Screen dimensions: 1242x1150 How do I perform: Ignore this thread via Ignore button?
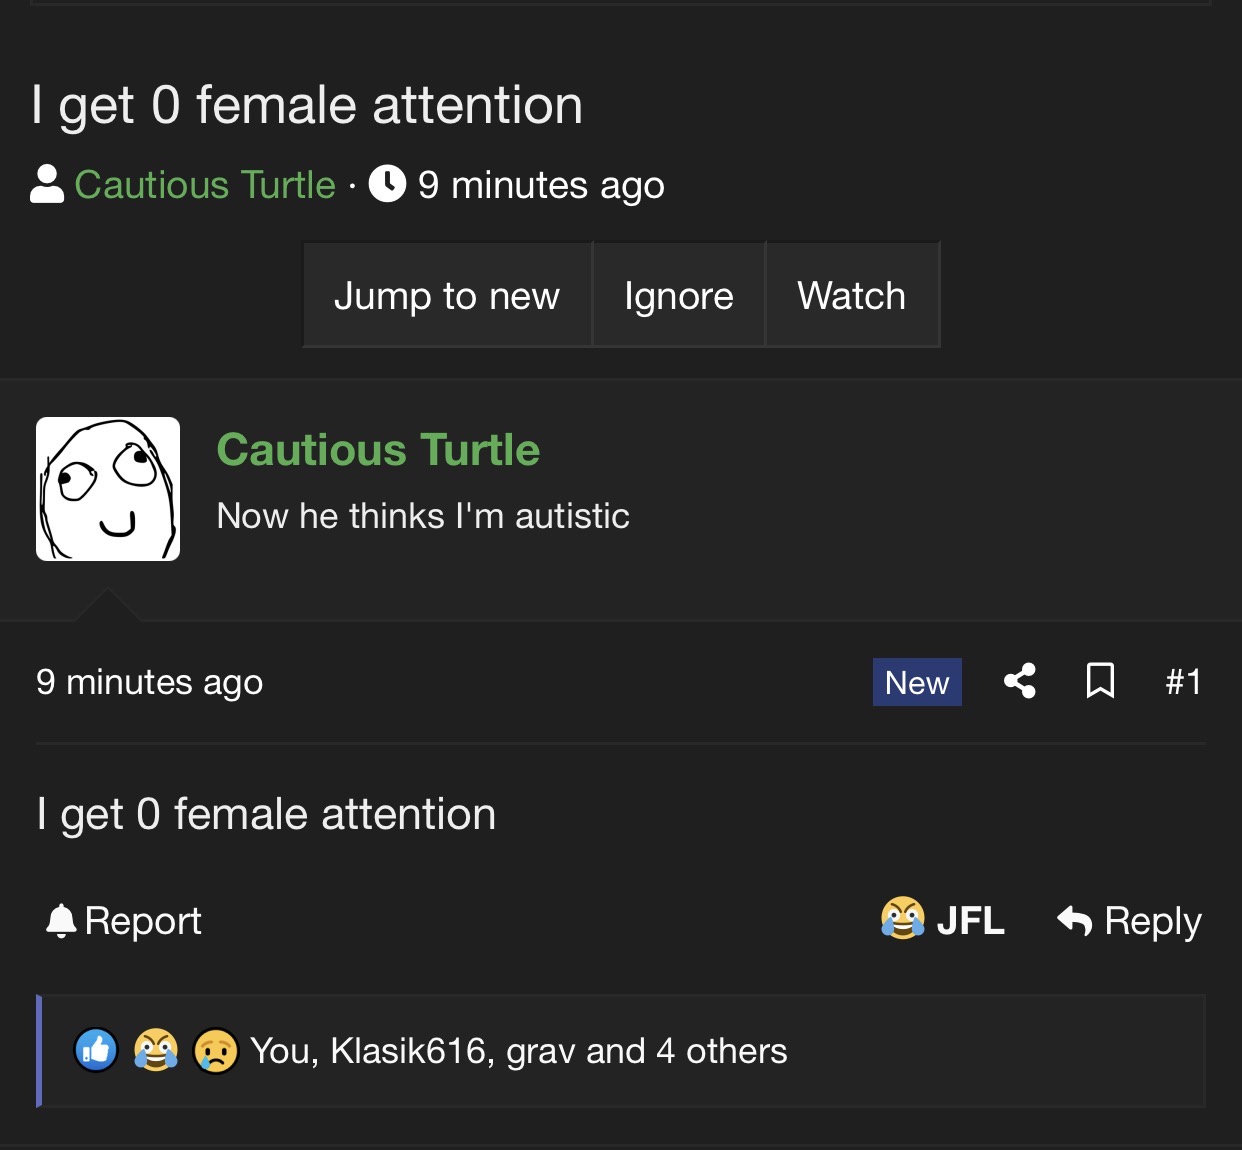click(679, 295)
